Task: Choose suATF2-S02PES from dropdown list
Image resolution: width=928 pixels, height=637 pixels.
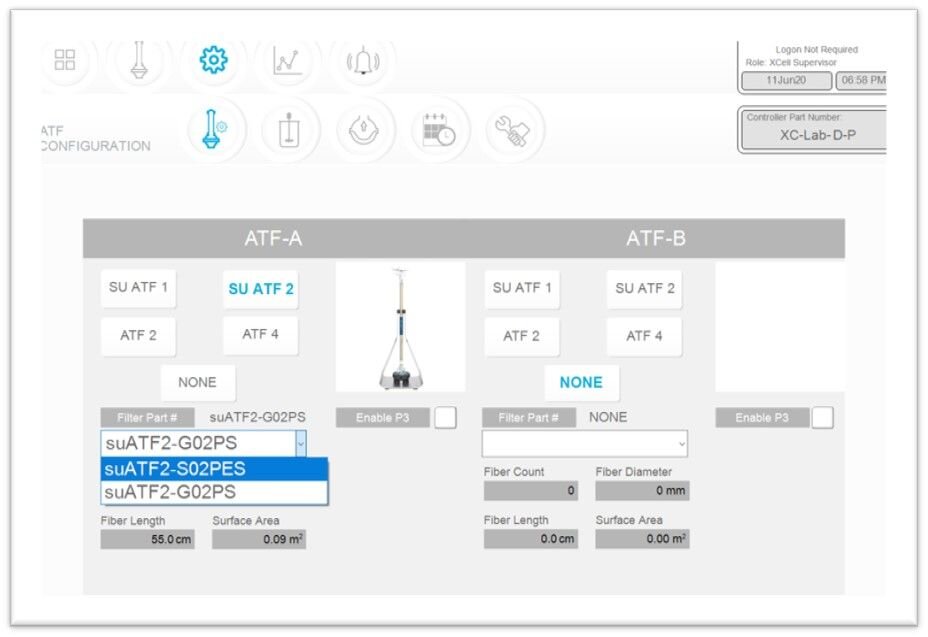Action: point(213,469)
